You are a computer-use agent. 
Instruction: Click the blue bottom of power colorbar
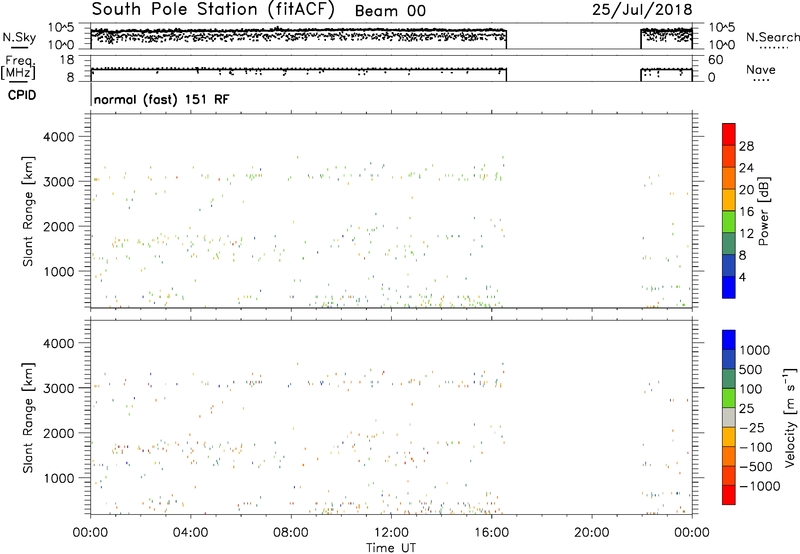[729, 287]
